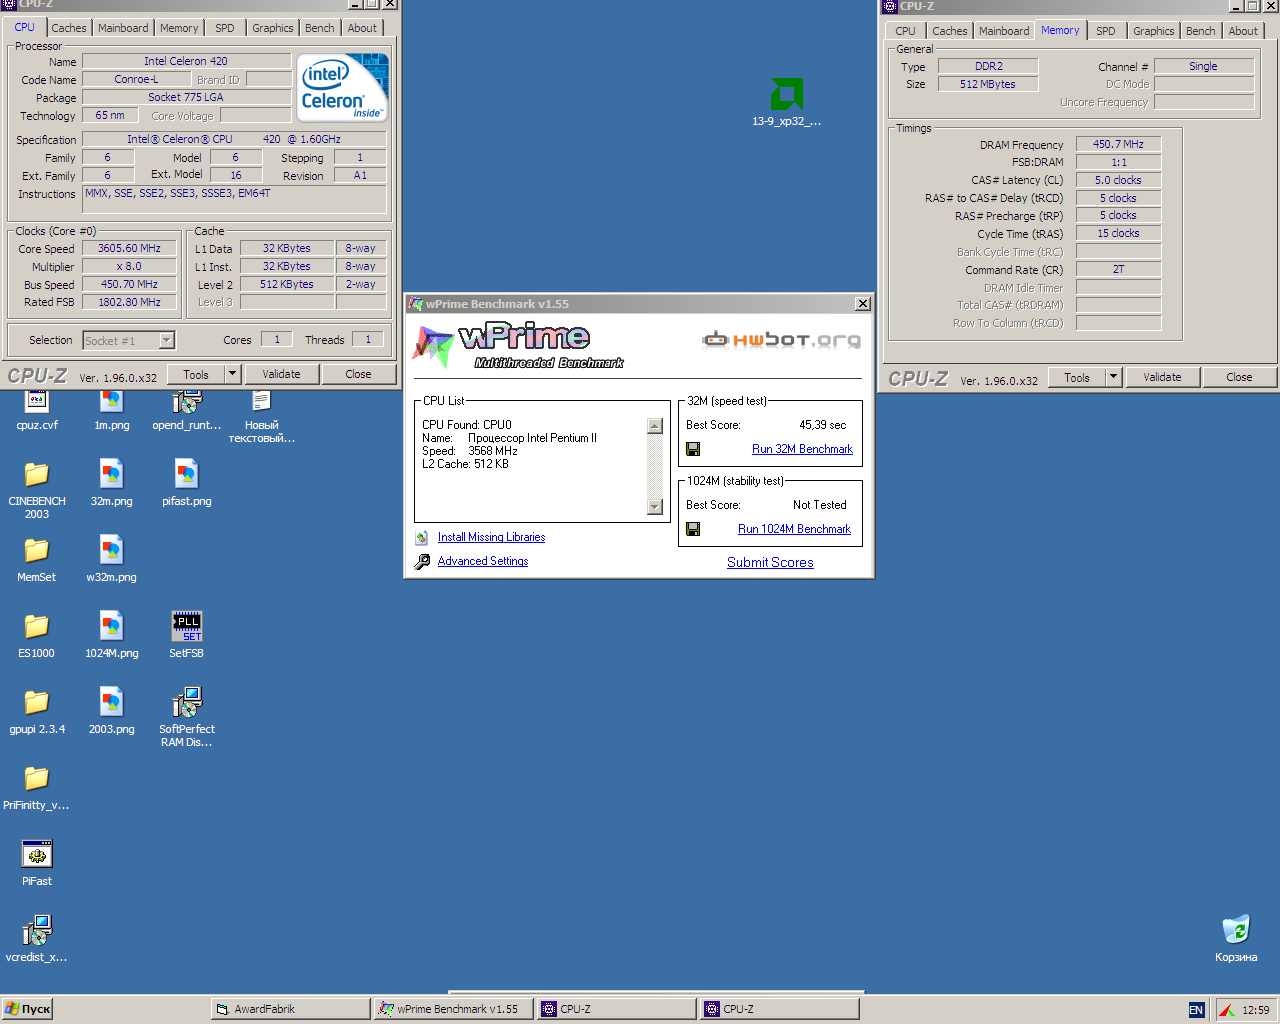The width and height of the screenshot is (1280, 1024).
Task: Switch to Memory tab in left CPU-Z
Action: click(179, 28)
